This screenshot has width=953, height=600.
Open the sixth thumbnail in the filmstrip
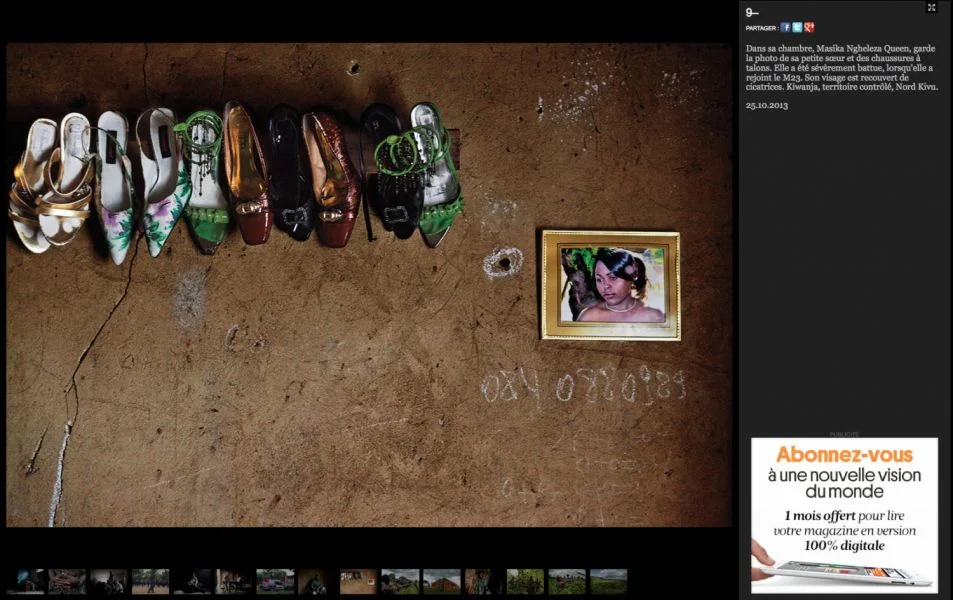click(x=234, y=581)
